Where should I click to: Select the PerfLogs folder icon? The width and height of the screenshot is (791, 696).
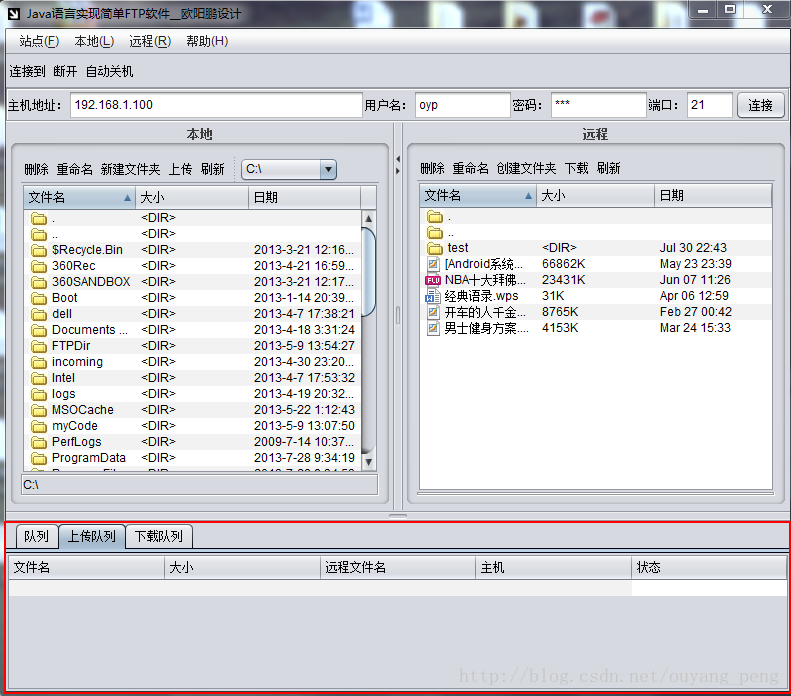click(x=38, y=442)
